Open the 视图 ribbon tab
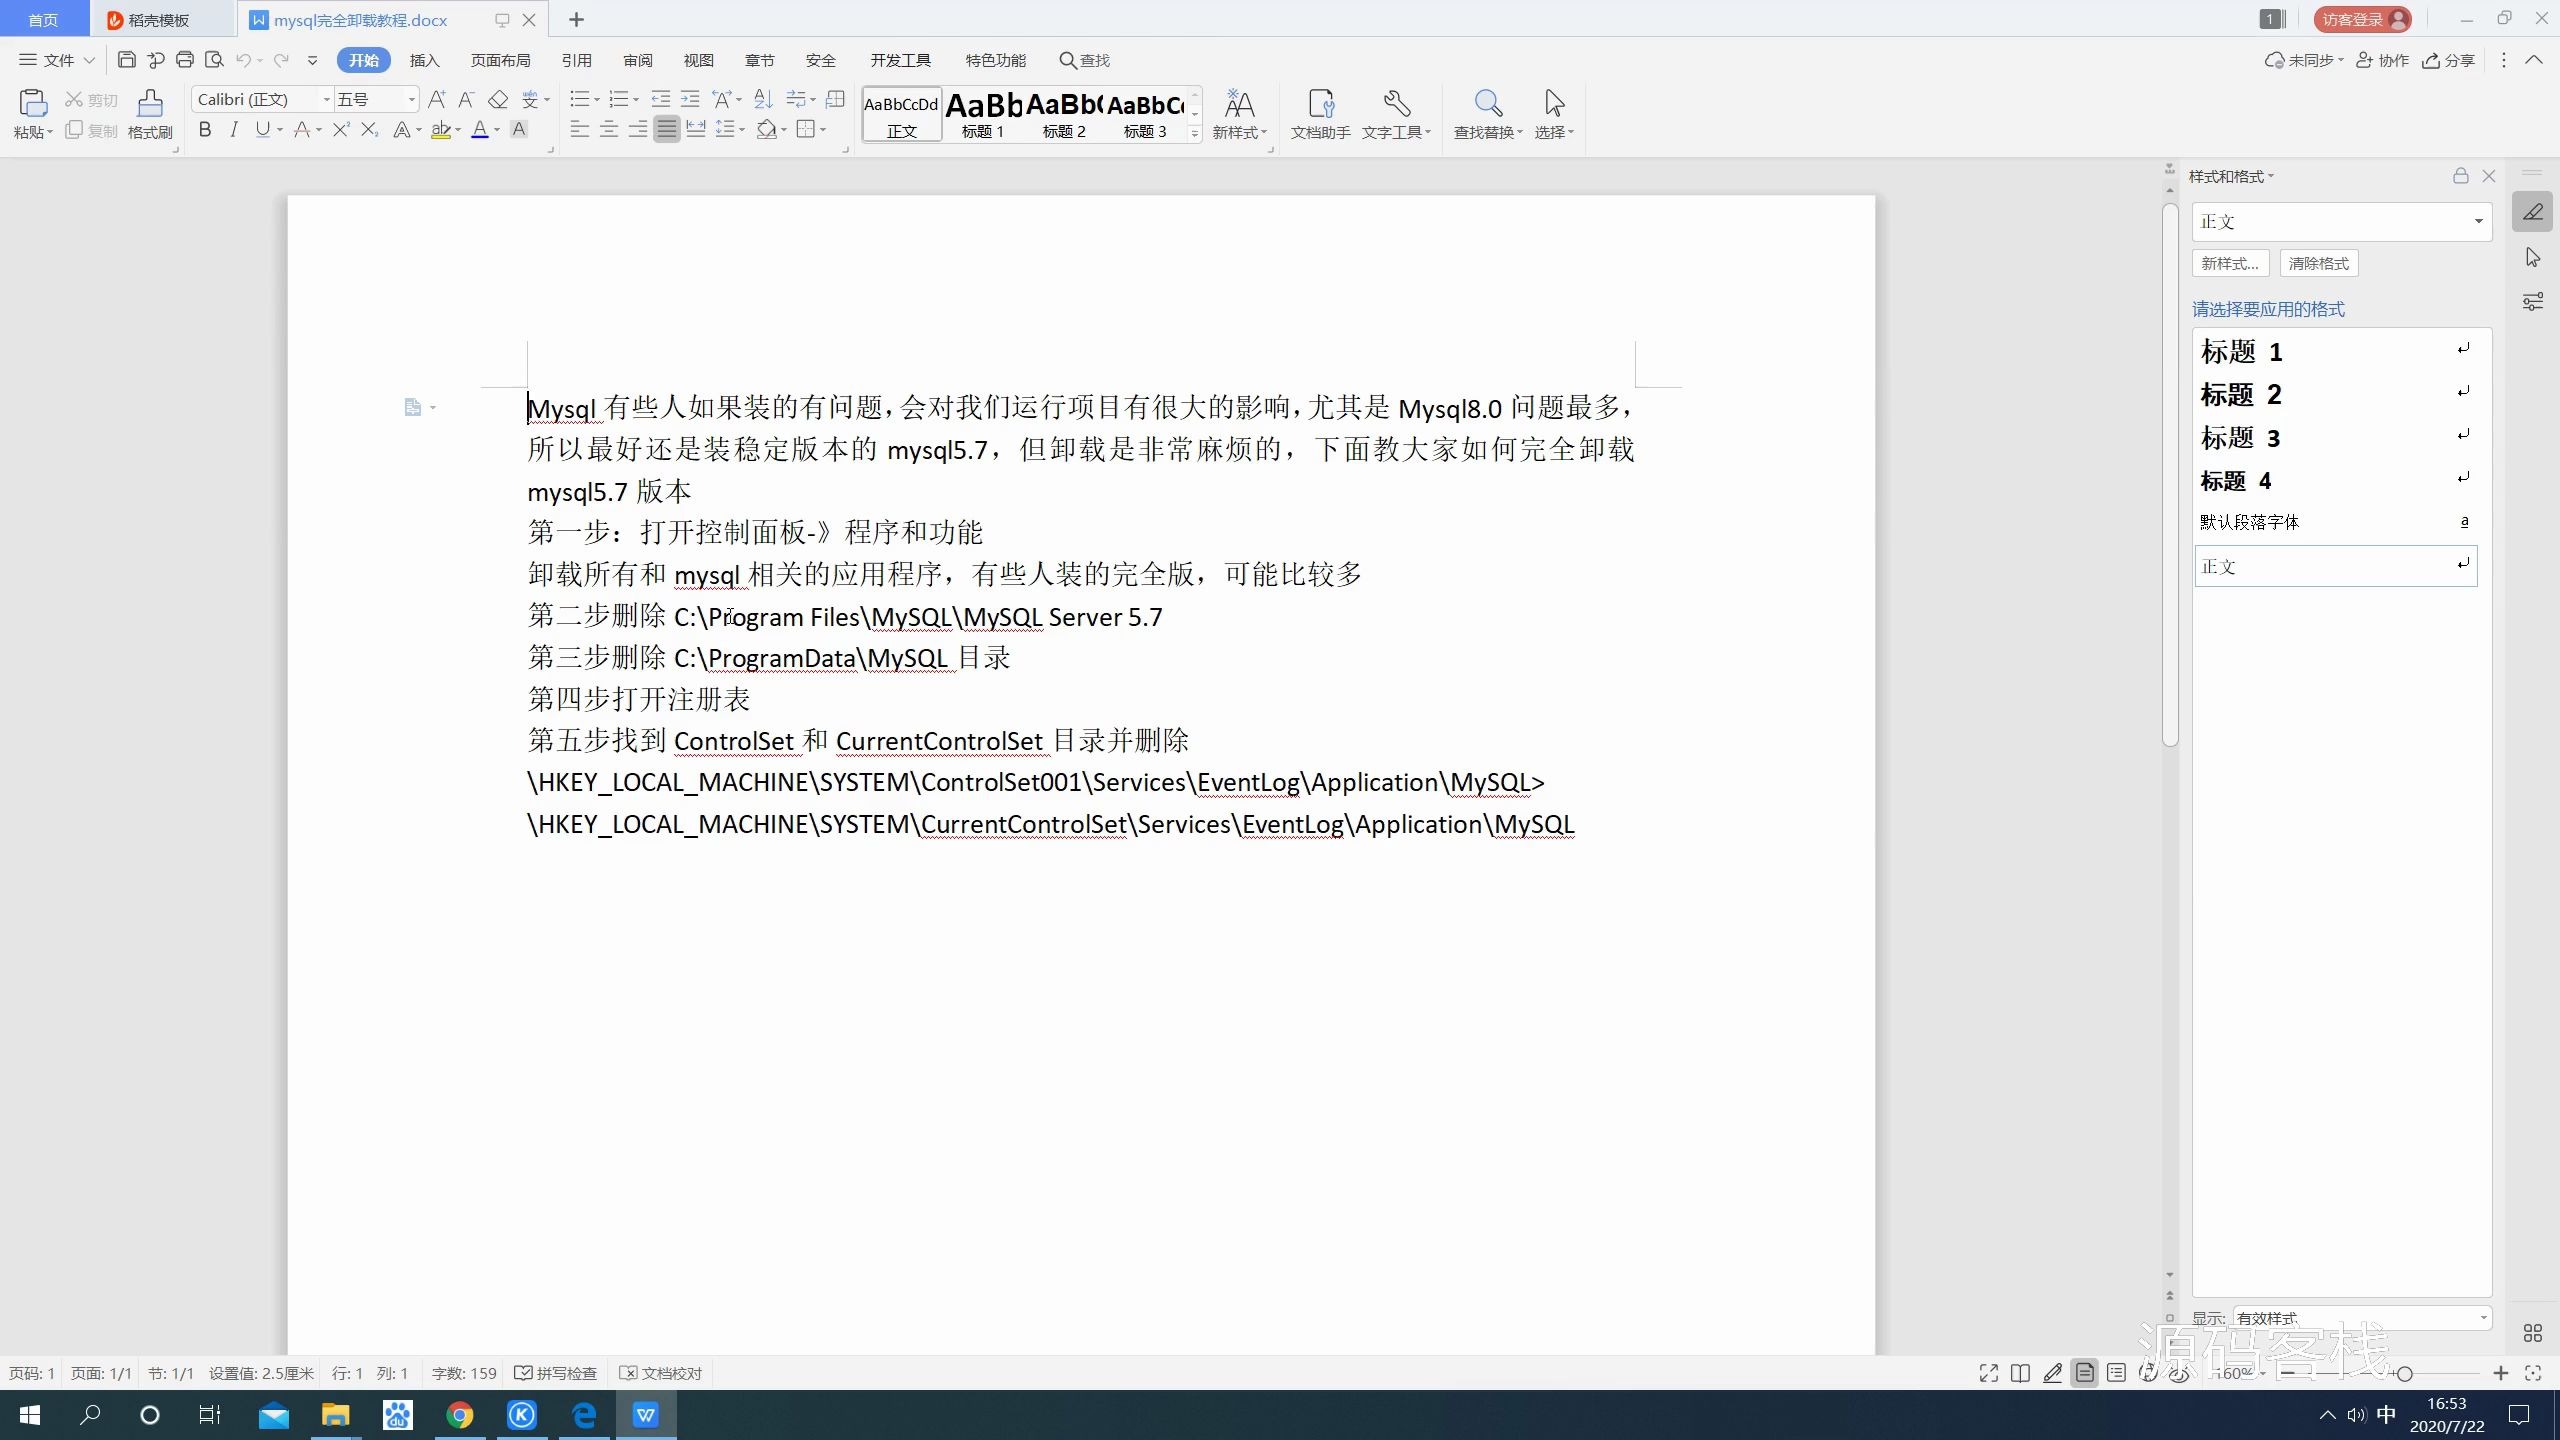 [x=698, y=60]
